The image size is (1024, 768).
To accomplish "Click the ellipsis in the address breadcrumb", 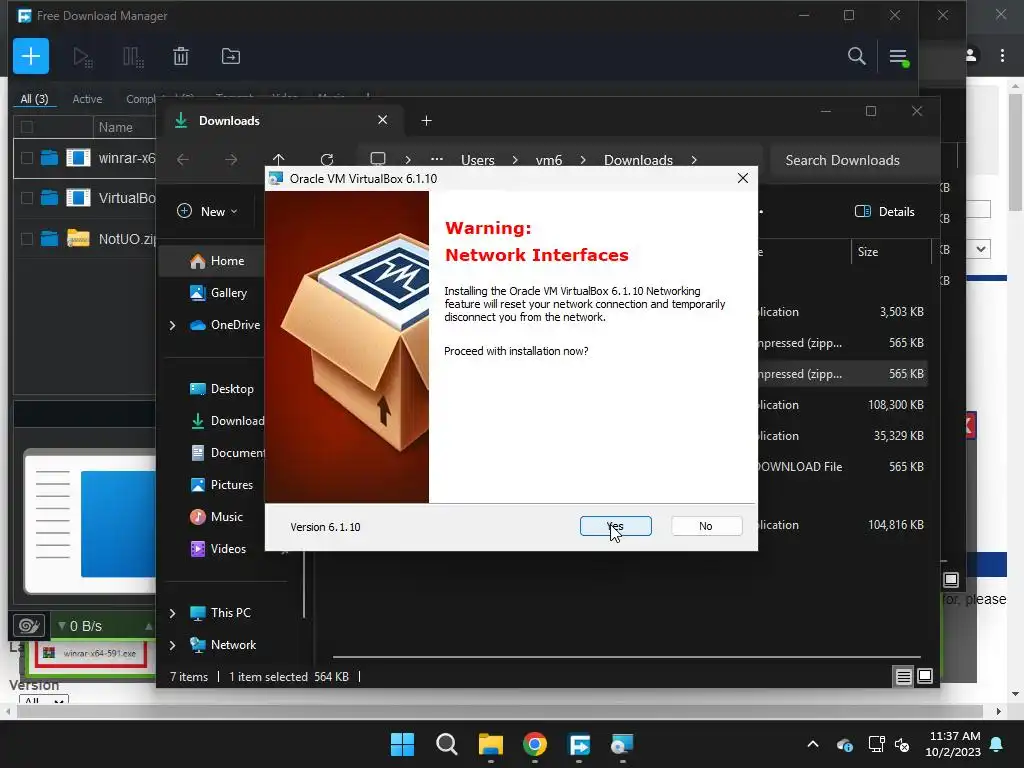I will (x=437, y=159).
